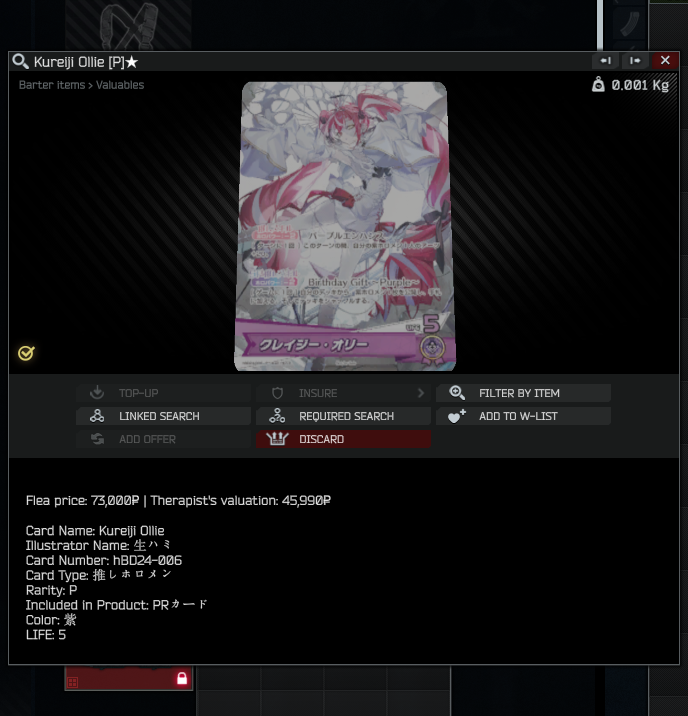Click the red locked slot padlock icon
This screenshot has width=688, height=716.
[182, 678]
